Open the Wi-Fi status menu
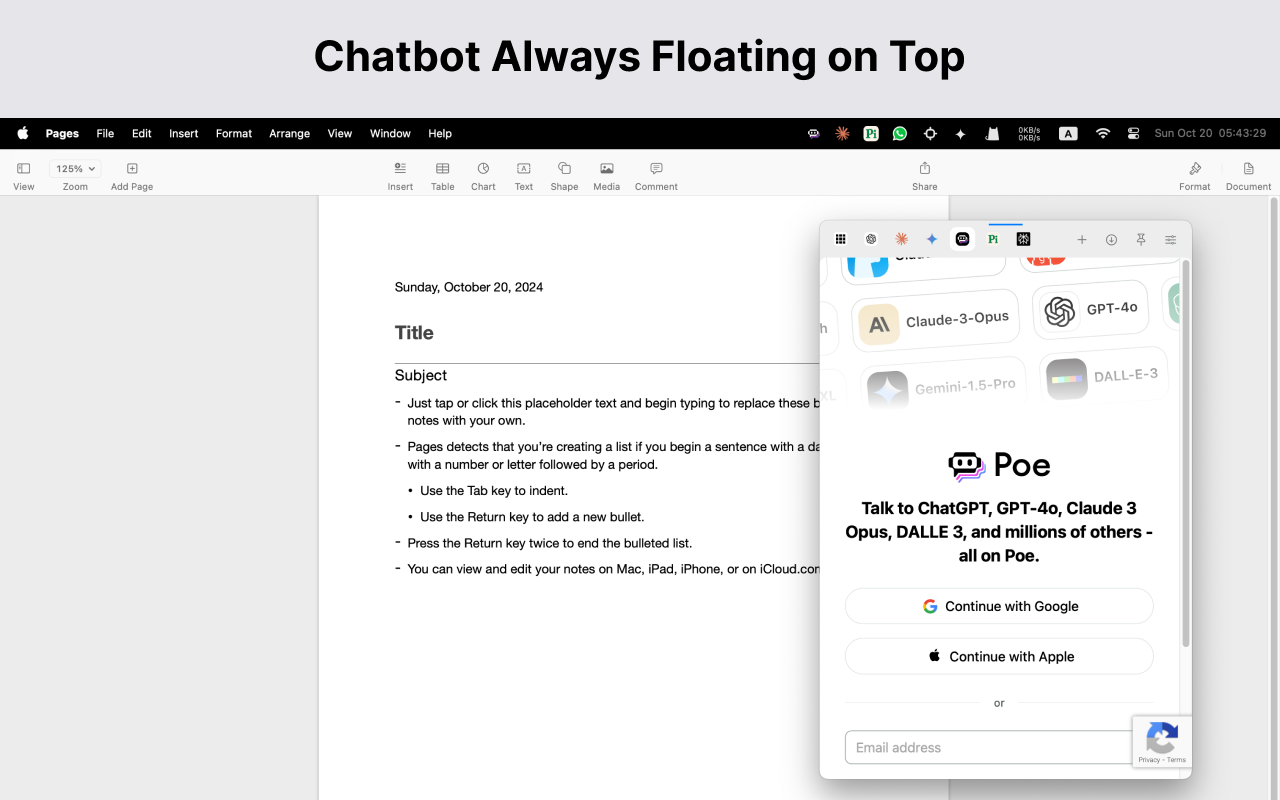This screenshot has width=1280, height=800. pos(1103,133)
